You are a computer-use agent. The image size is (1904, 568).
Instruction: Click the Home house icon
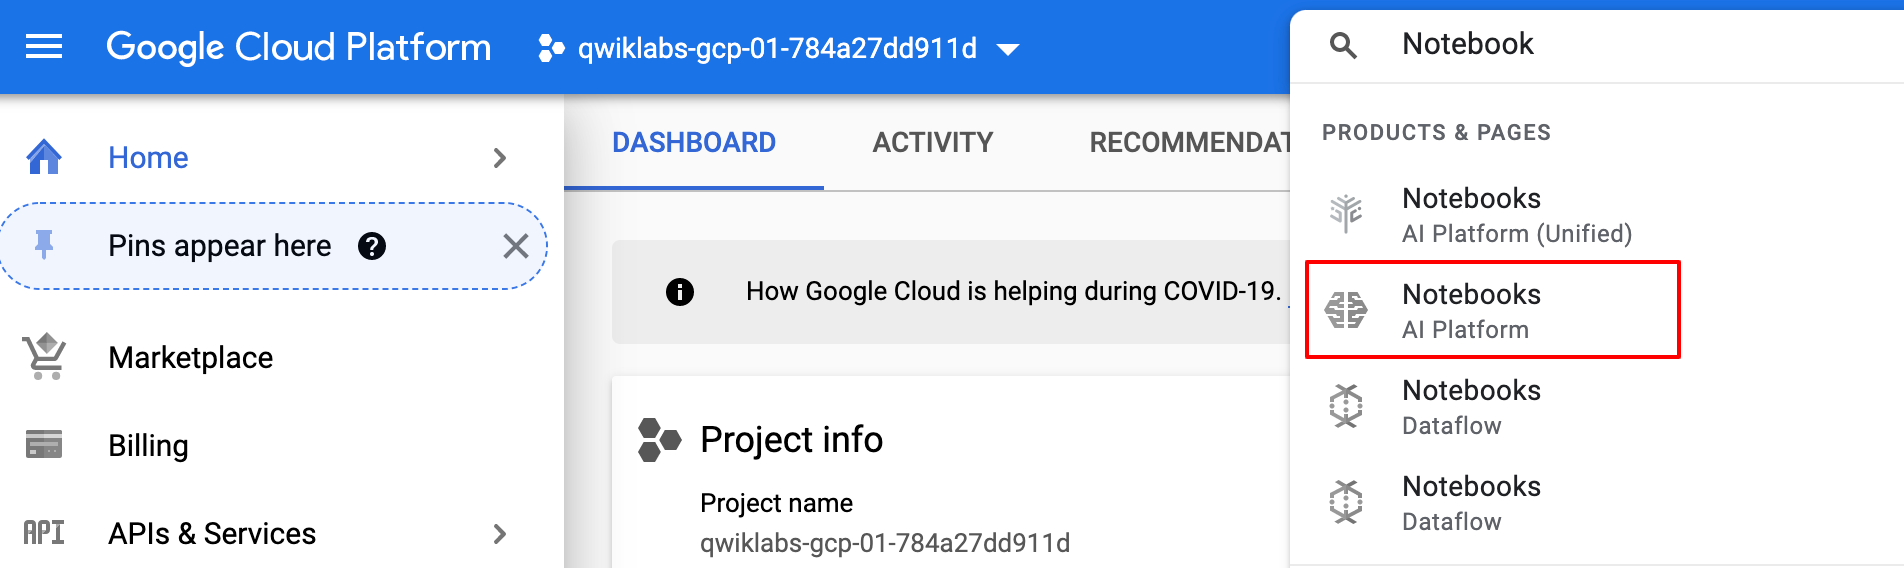coord(44,157)
